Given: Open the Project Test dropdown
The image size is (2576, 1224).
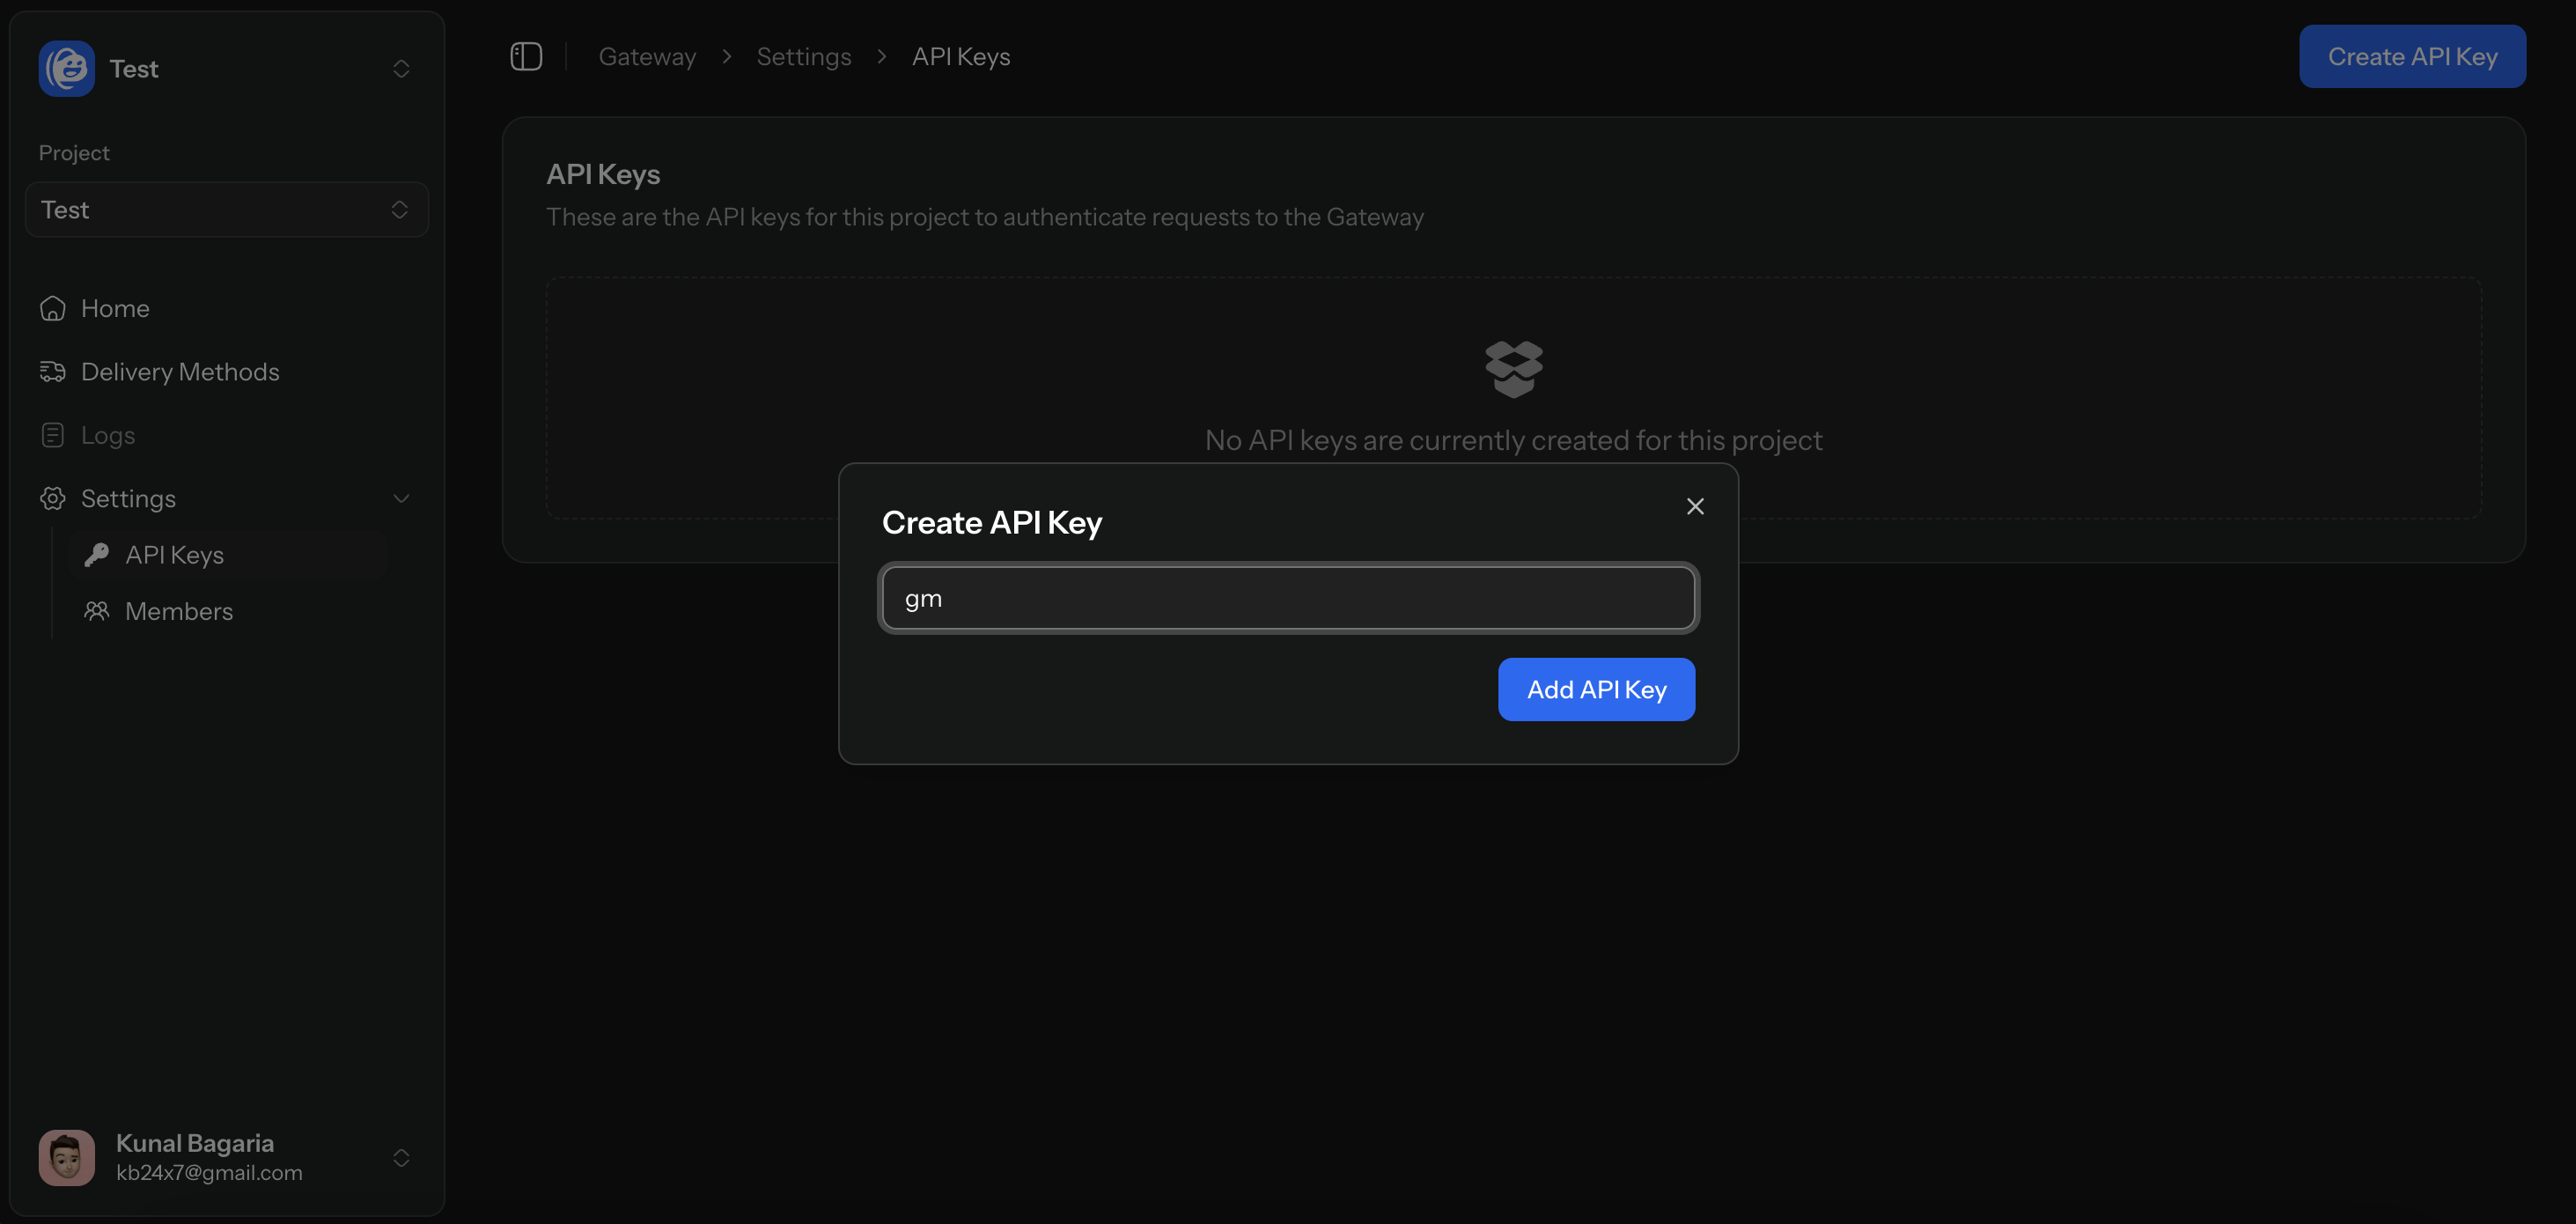Looking at the screenshot, I should click(227, 210).
